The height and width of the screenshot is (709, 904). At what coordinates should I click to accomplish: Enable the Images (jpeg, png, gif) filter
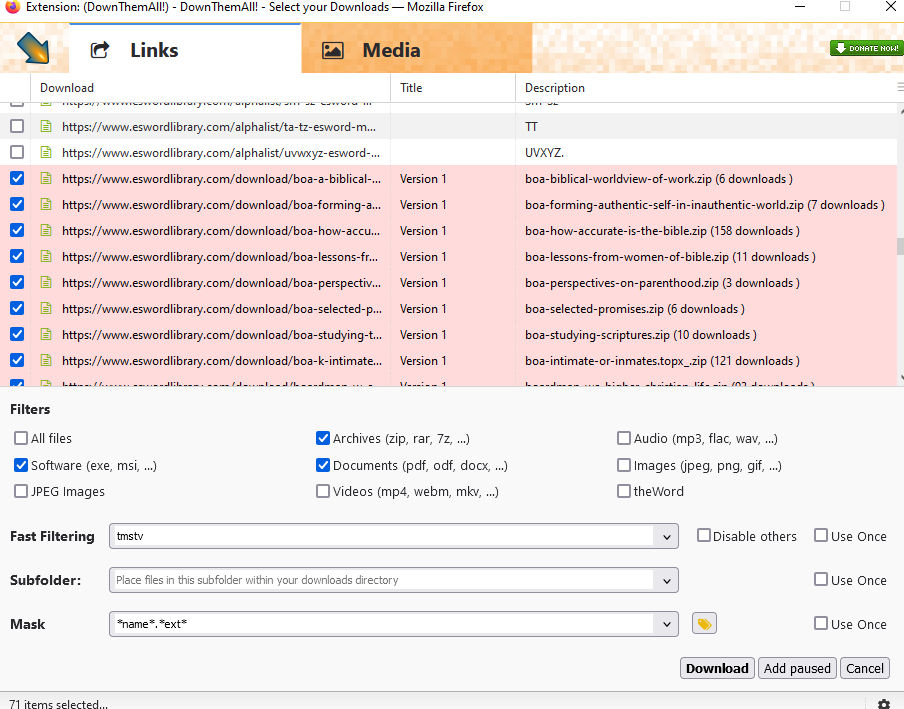(624, 465)
